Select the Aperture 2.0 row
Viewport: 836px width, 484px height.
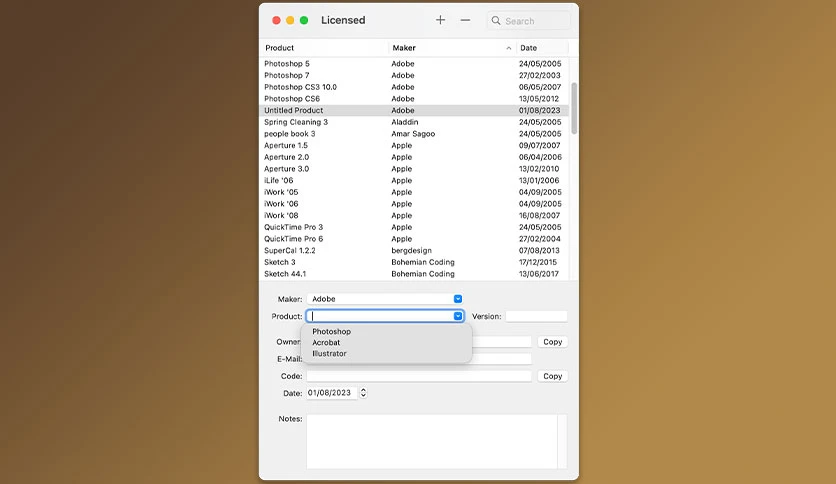414,157
